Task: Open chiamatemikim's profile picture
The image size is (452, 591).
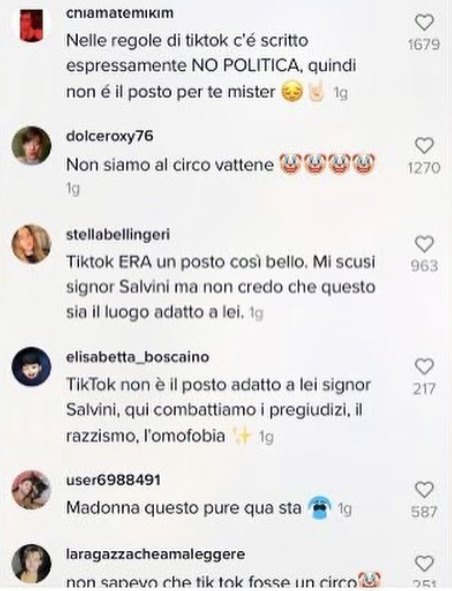Action: tap(31, 24)
